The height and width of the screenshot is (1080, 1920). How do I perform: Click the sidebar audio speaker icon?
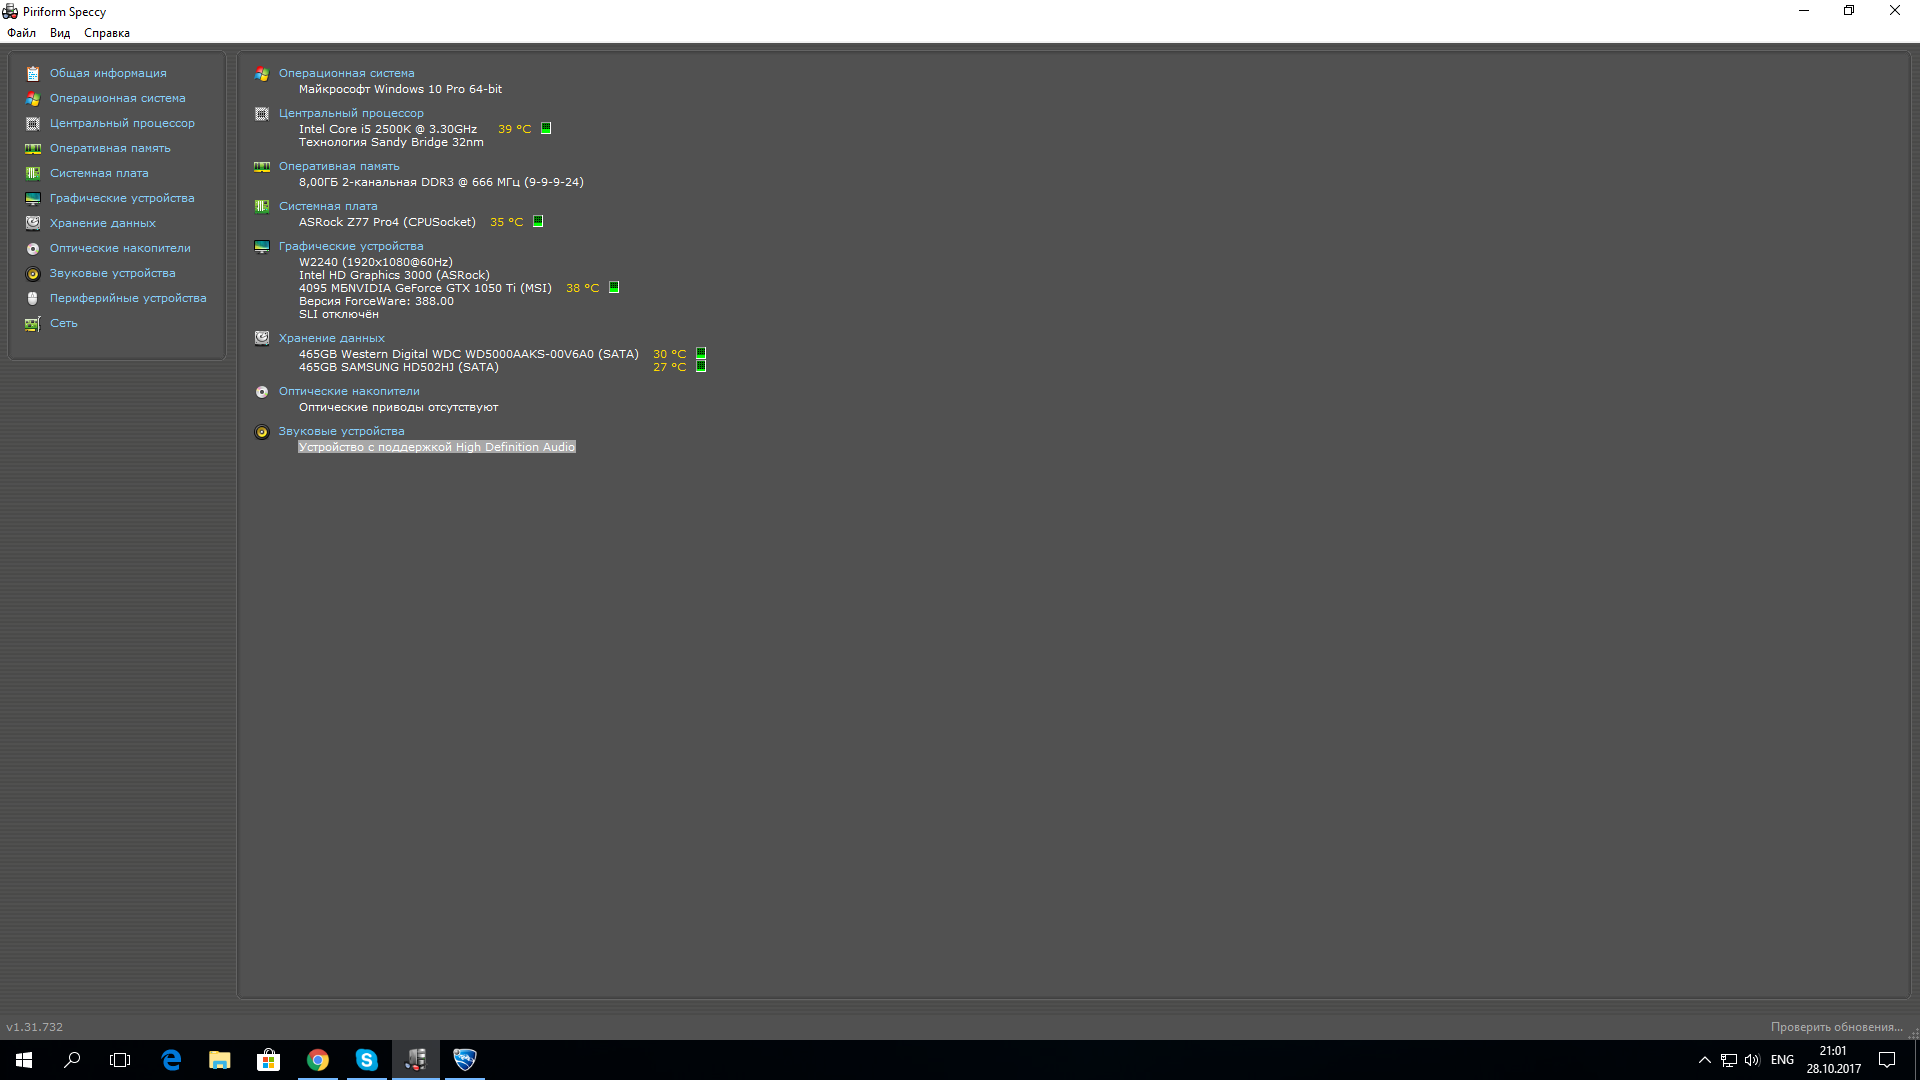(x=33, y=273)
